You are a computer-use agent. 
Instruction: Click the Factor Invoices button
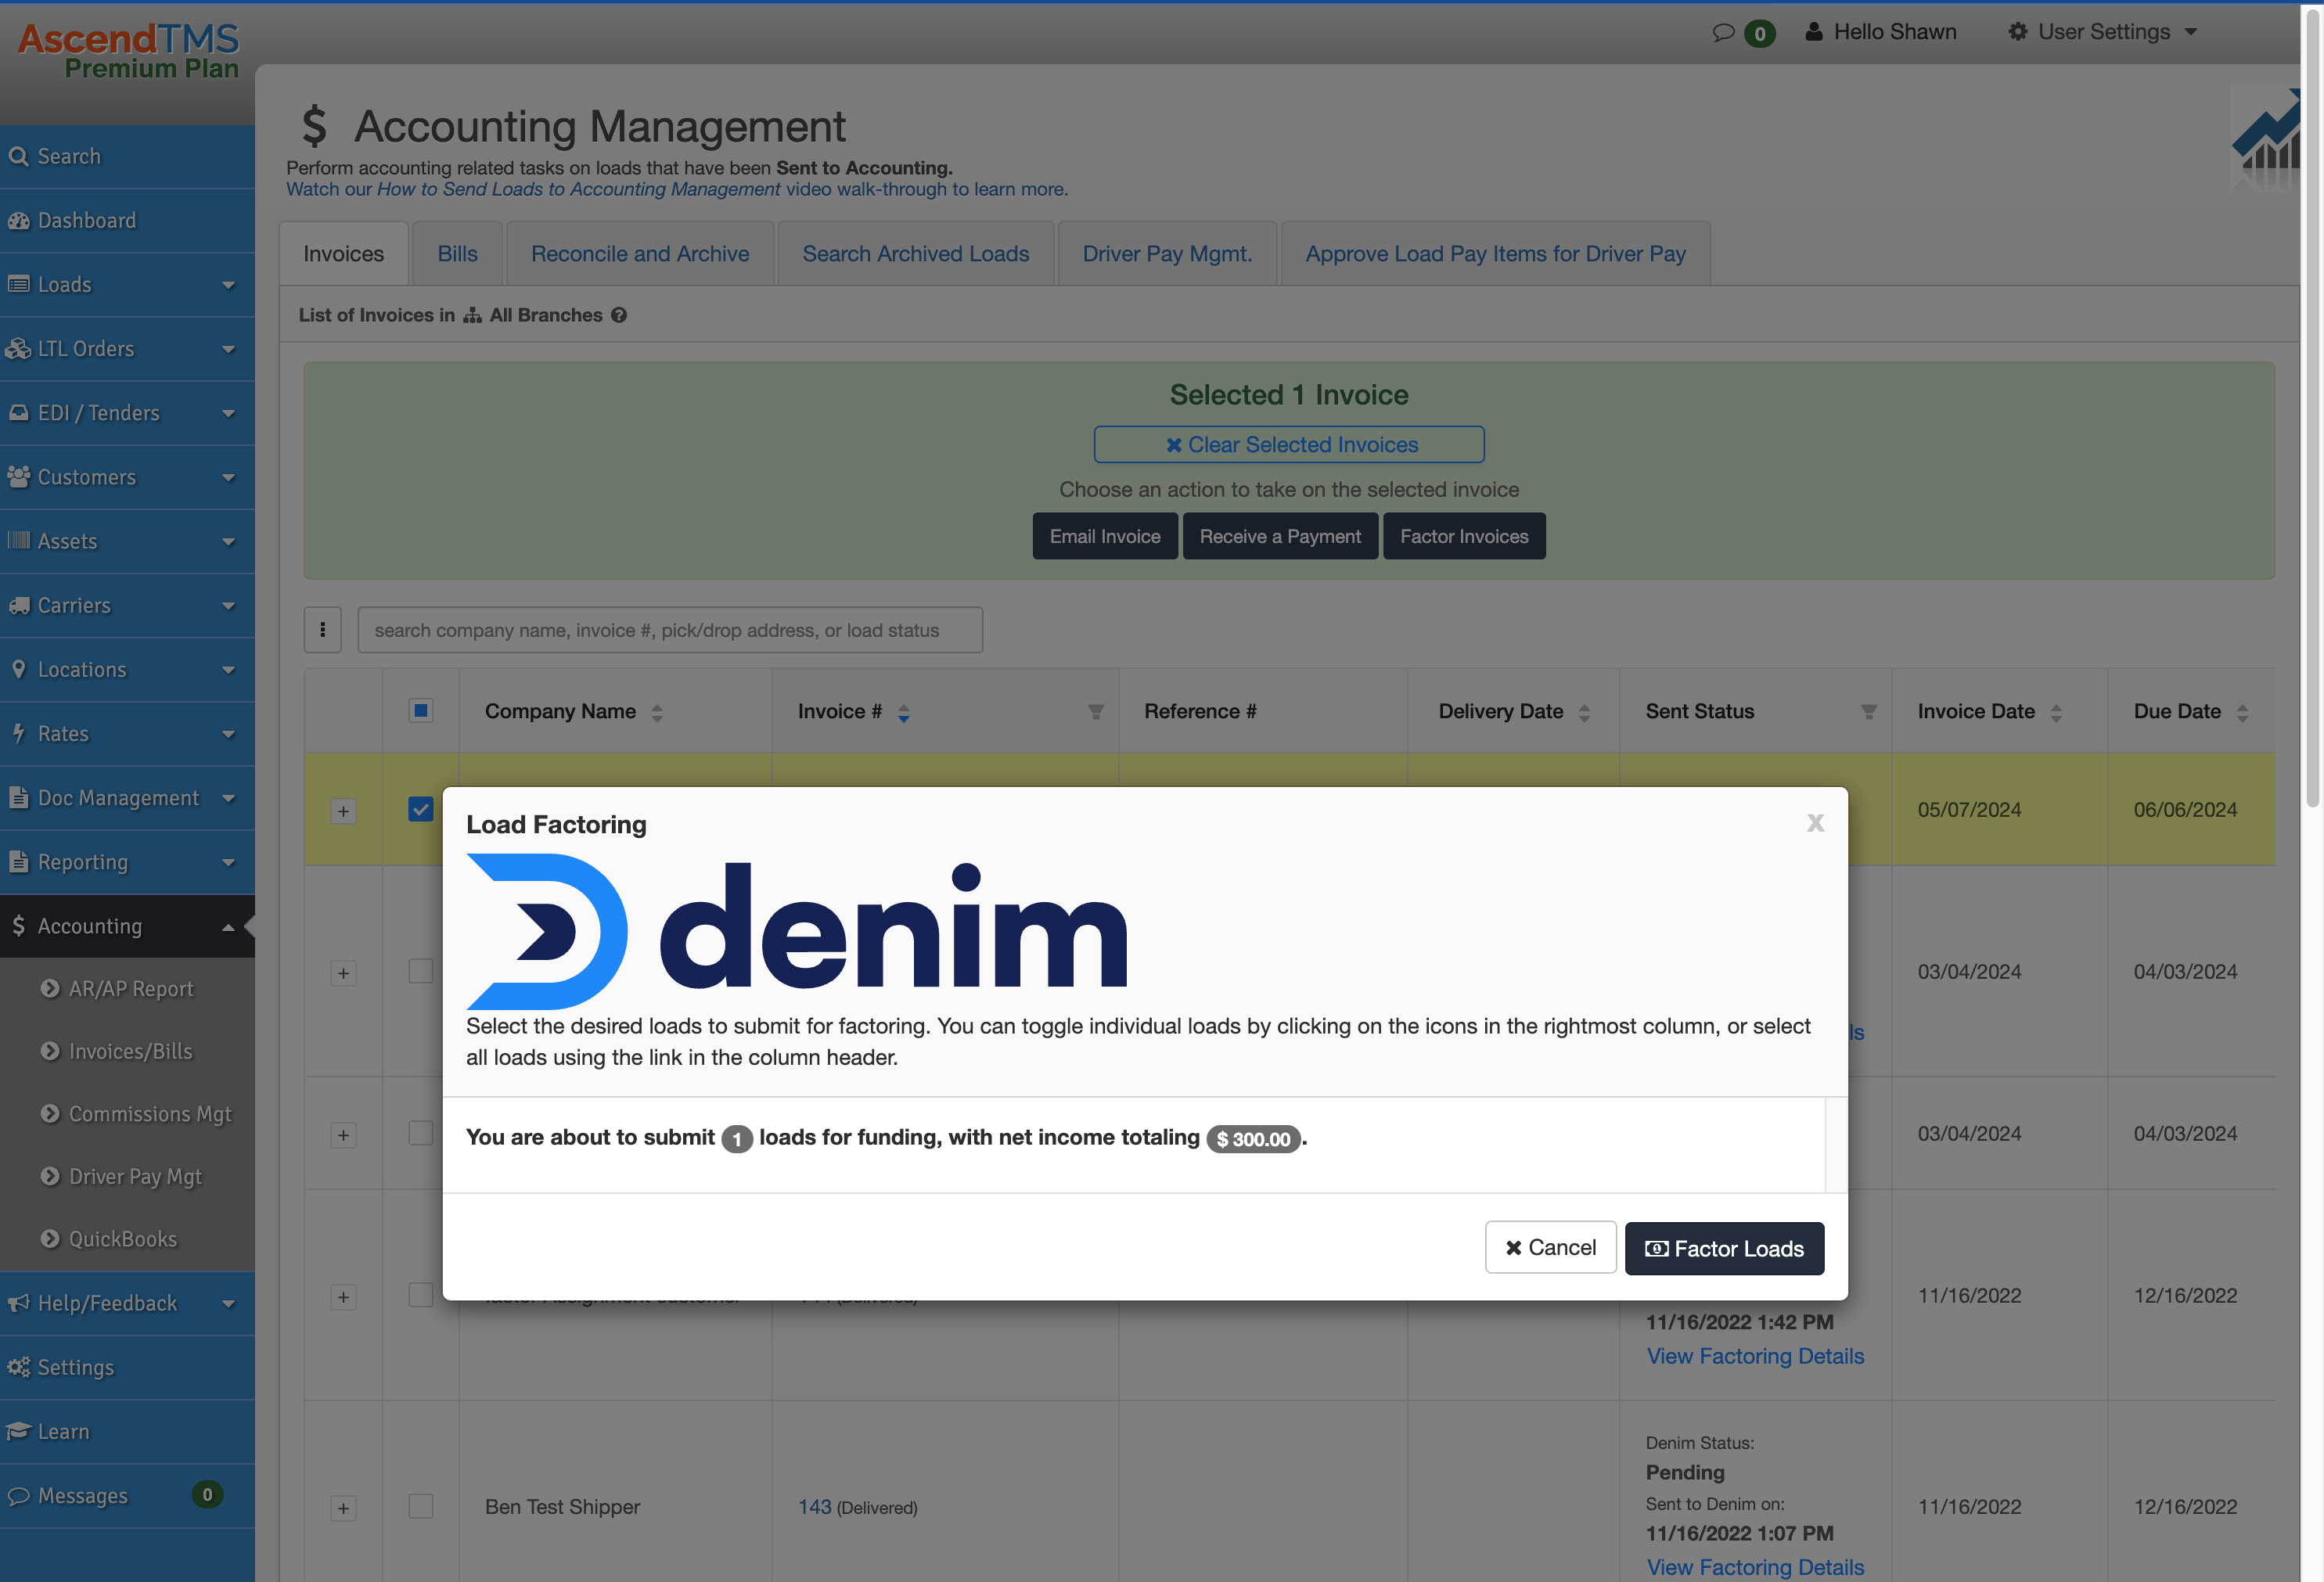tap(1464, 536)
